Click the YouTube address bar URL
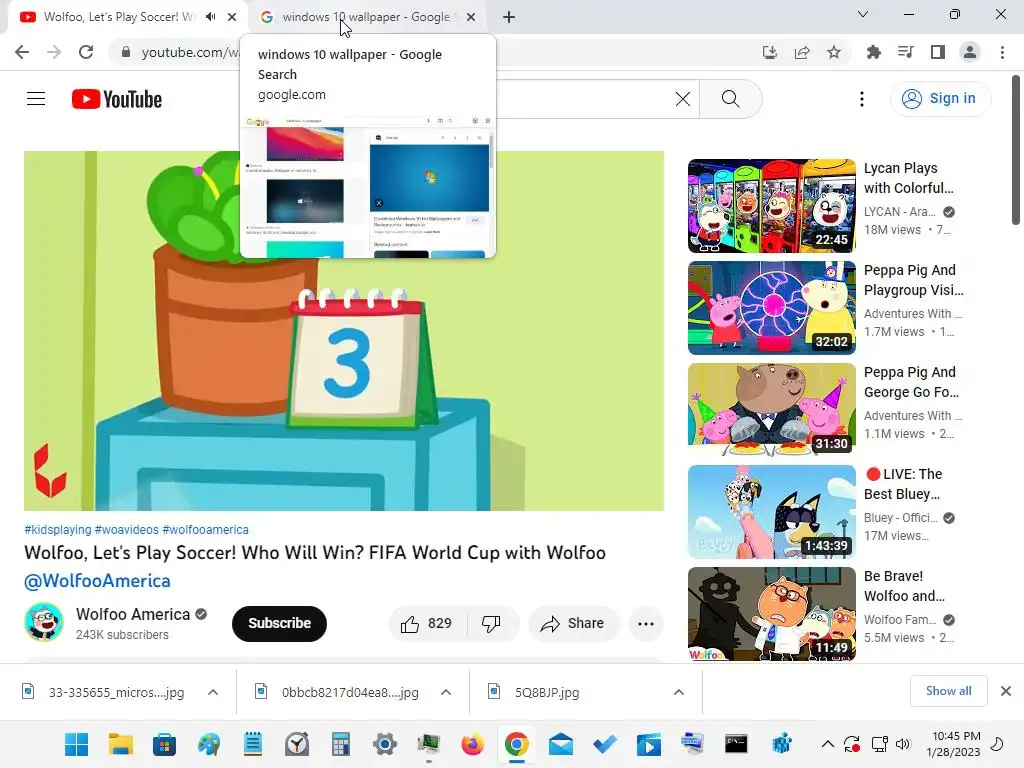Screen dimensions: 1024x768 (x=189, y=52)
